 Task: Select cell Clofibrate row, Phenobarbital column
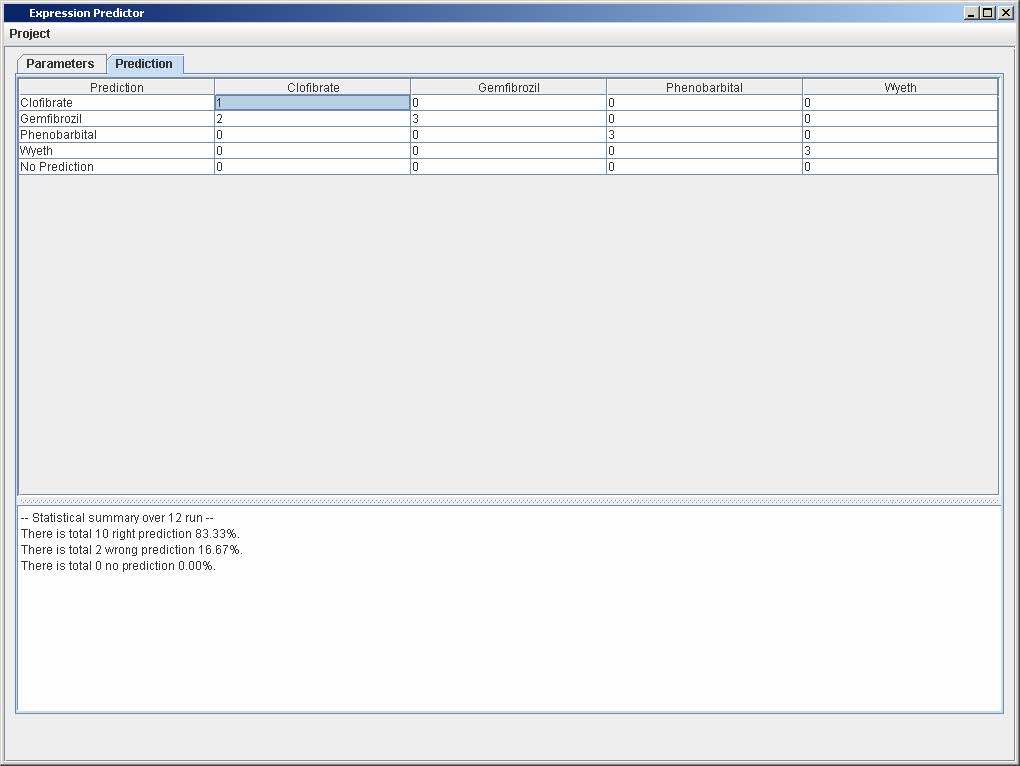tap(705, 103)
